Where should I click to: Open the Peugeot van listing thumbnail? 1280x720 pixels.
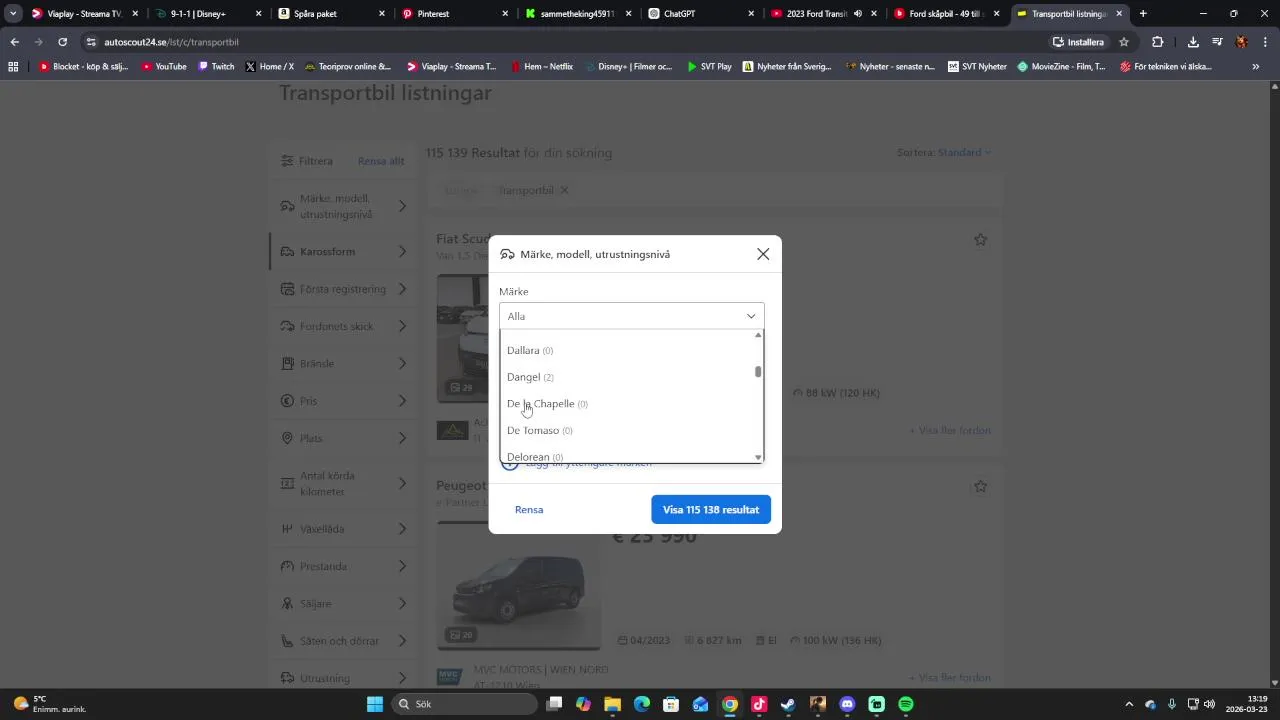click(x=519, y=588)
